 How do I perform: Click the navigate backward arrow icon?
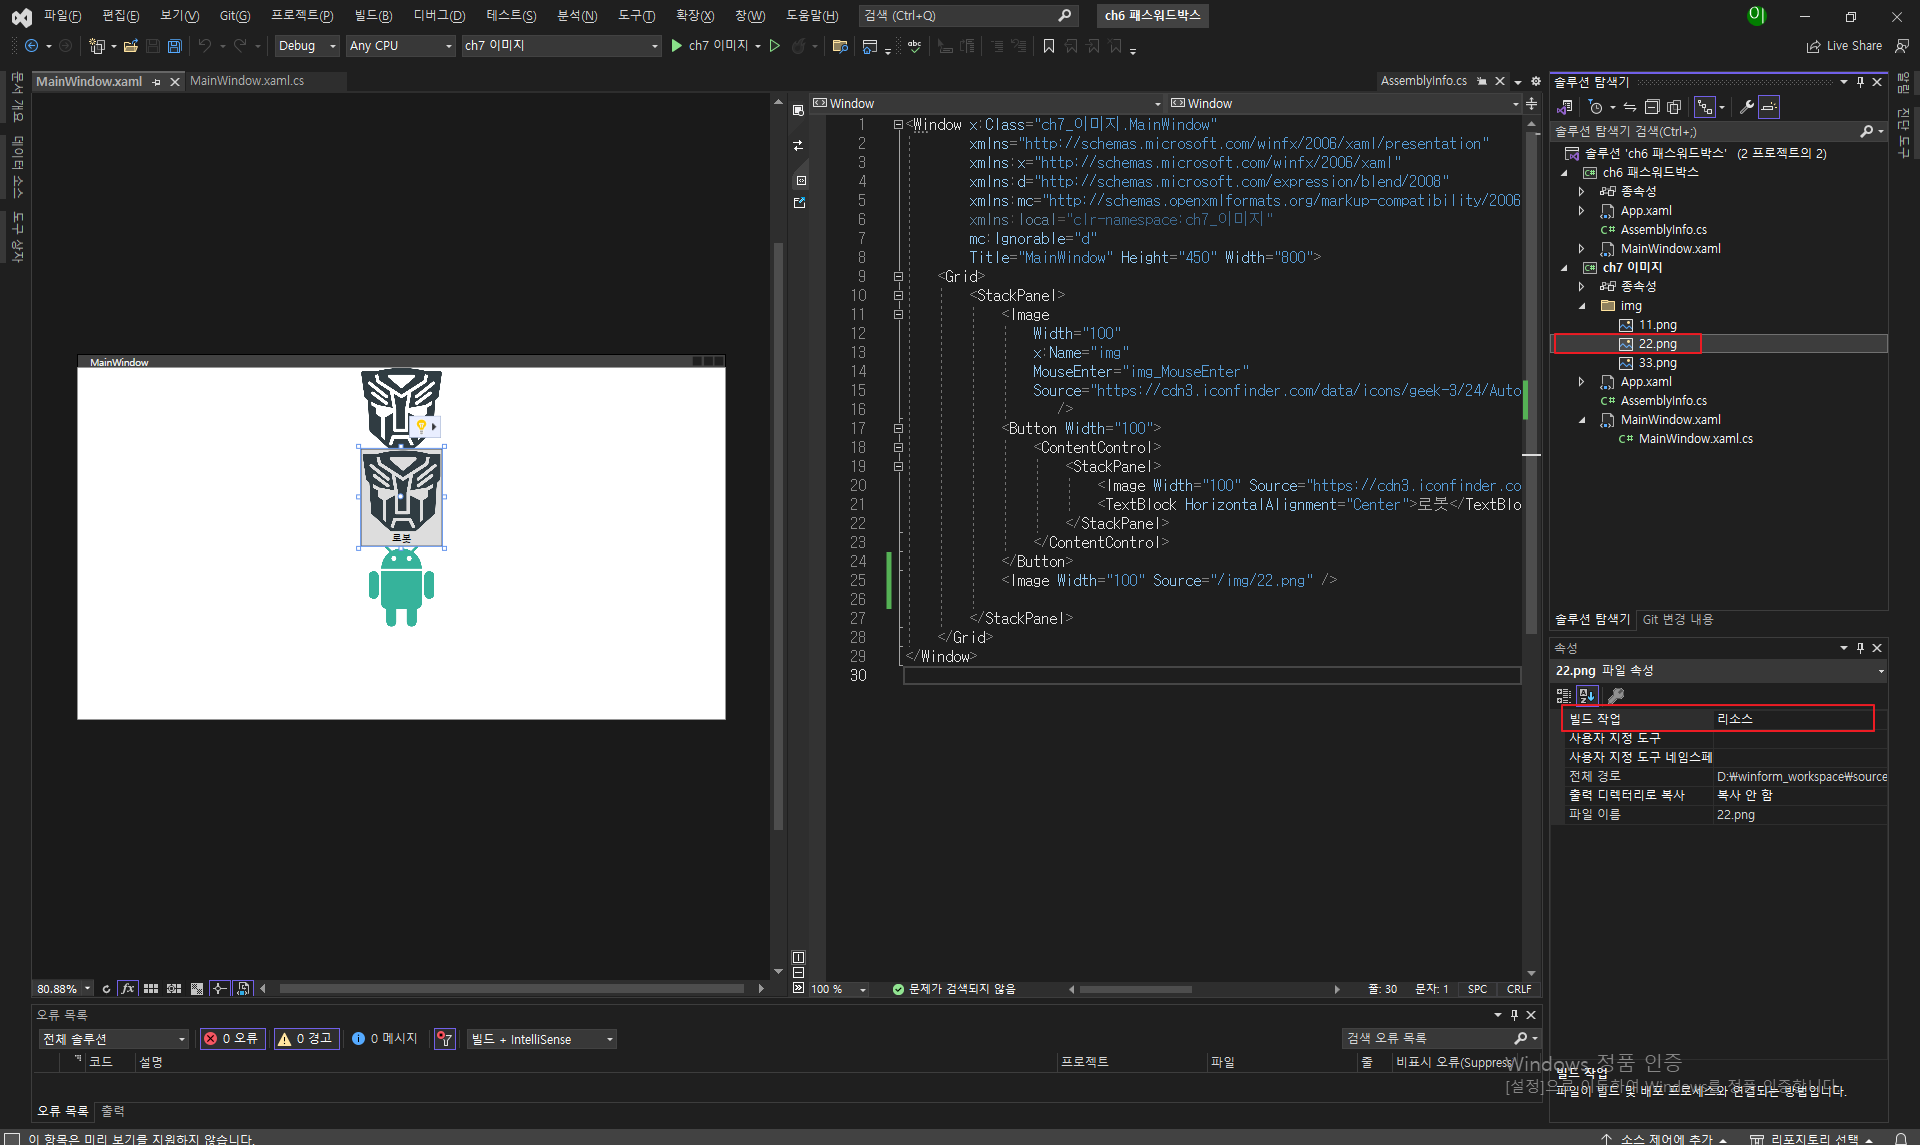click(x=31, y=46)
